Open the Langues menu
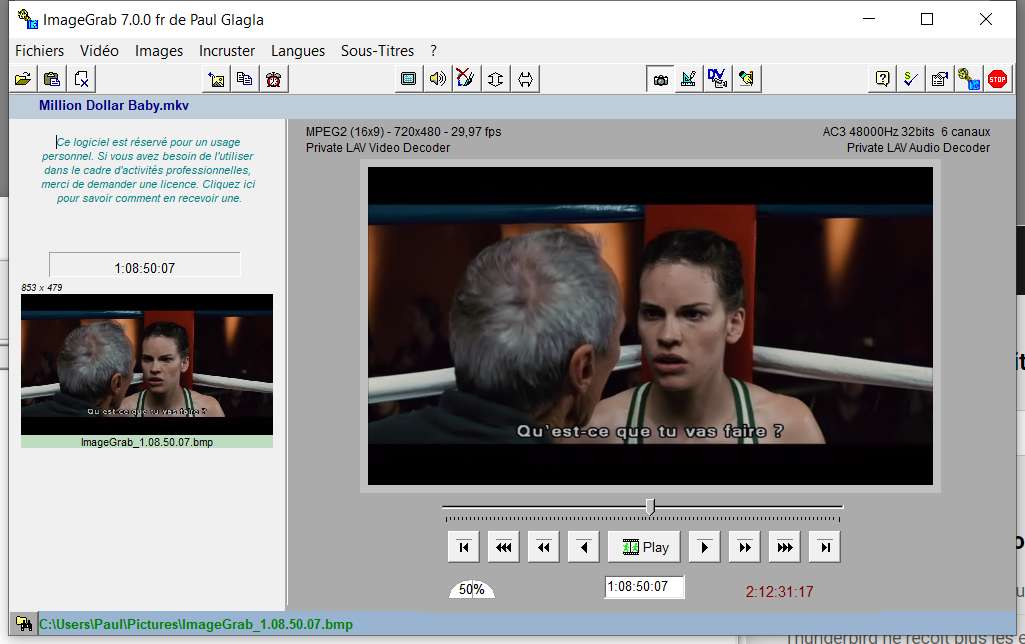This screenshot has width=1025, height=644. (x=298, y=50)
